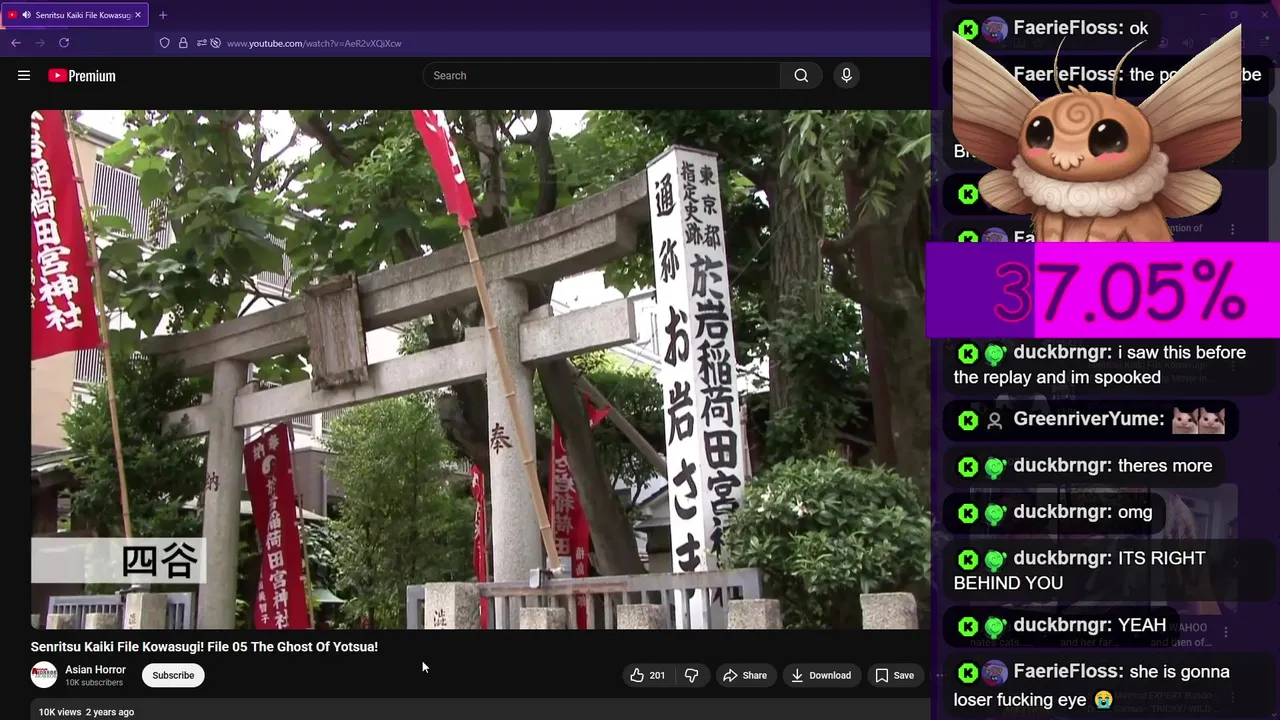The height and width of the screenshot is (720, 1280).
Task: Open the site permissions icon in address bar
Action: point(201,43)
